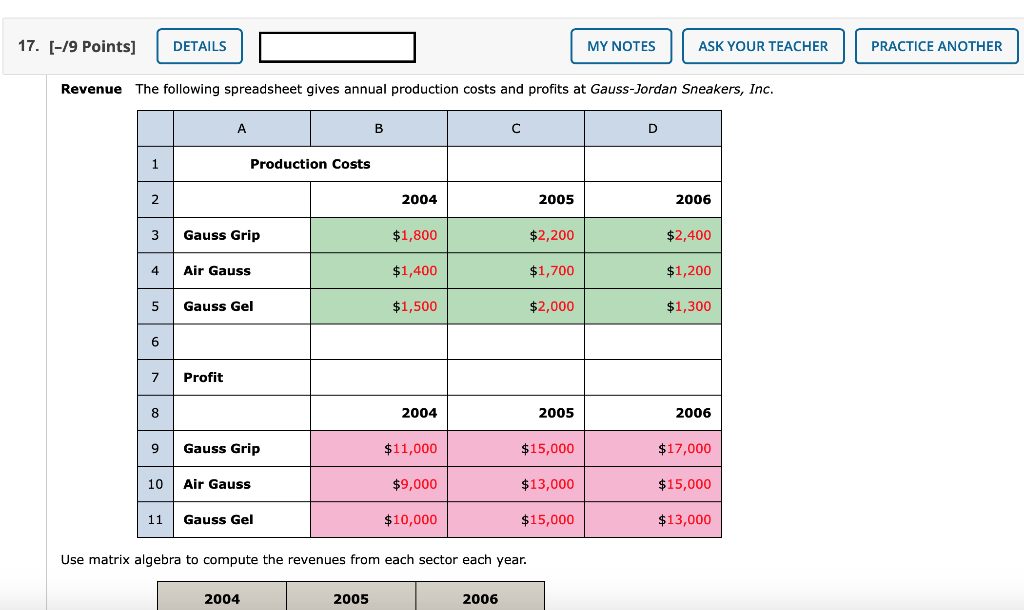Click the $1,700 production cost cell

click(516, 270)
